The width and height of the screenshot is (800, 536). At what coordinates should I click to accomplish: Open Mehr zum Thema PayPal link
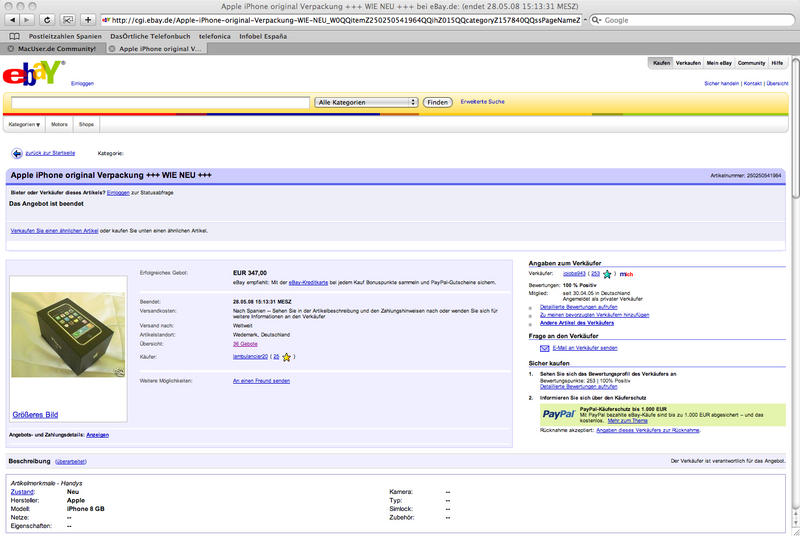point(627,421)
